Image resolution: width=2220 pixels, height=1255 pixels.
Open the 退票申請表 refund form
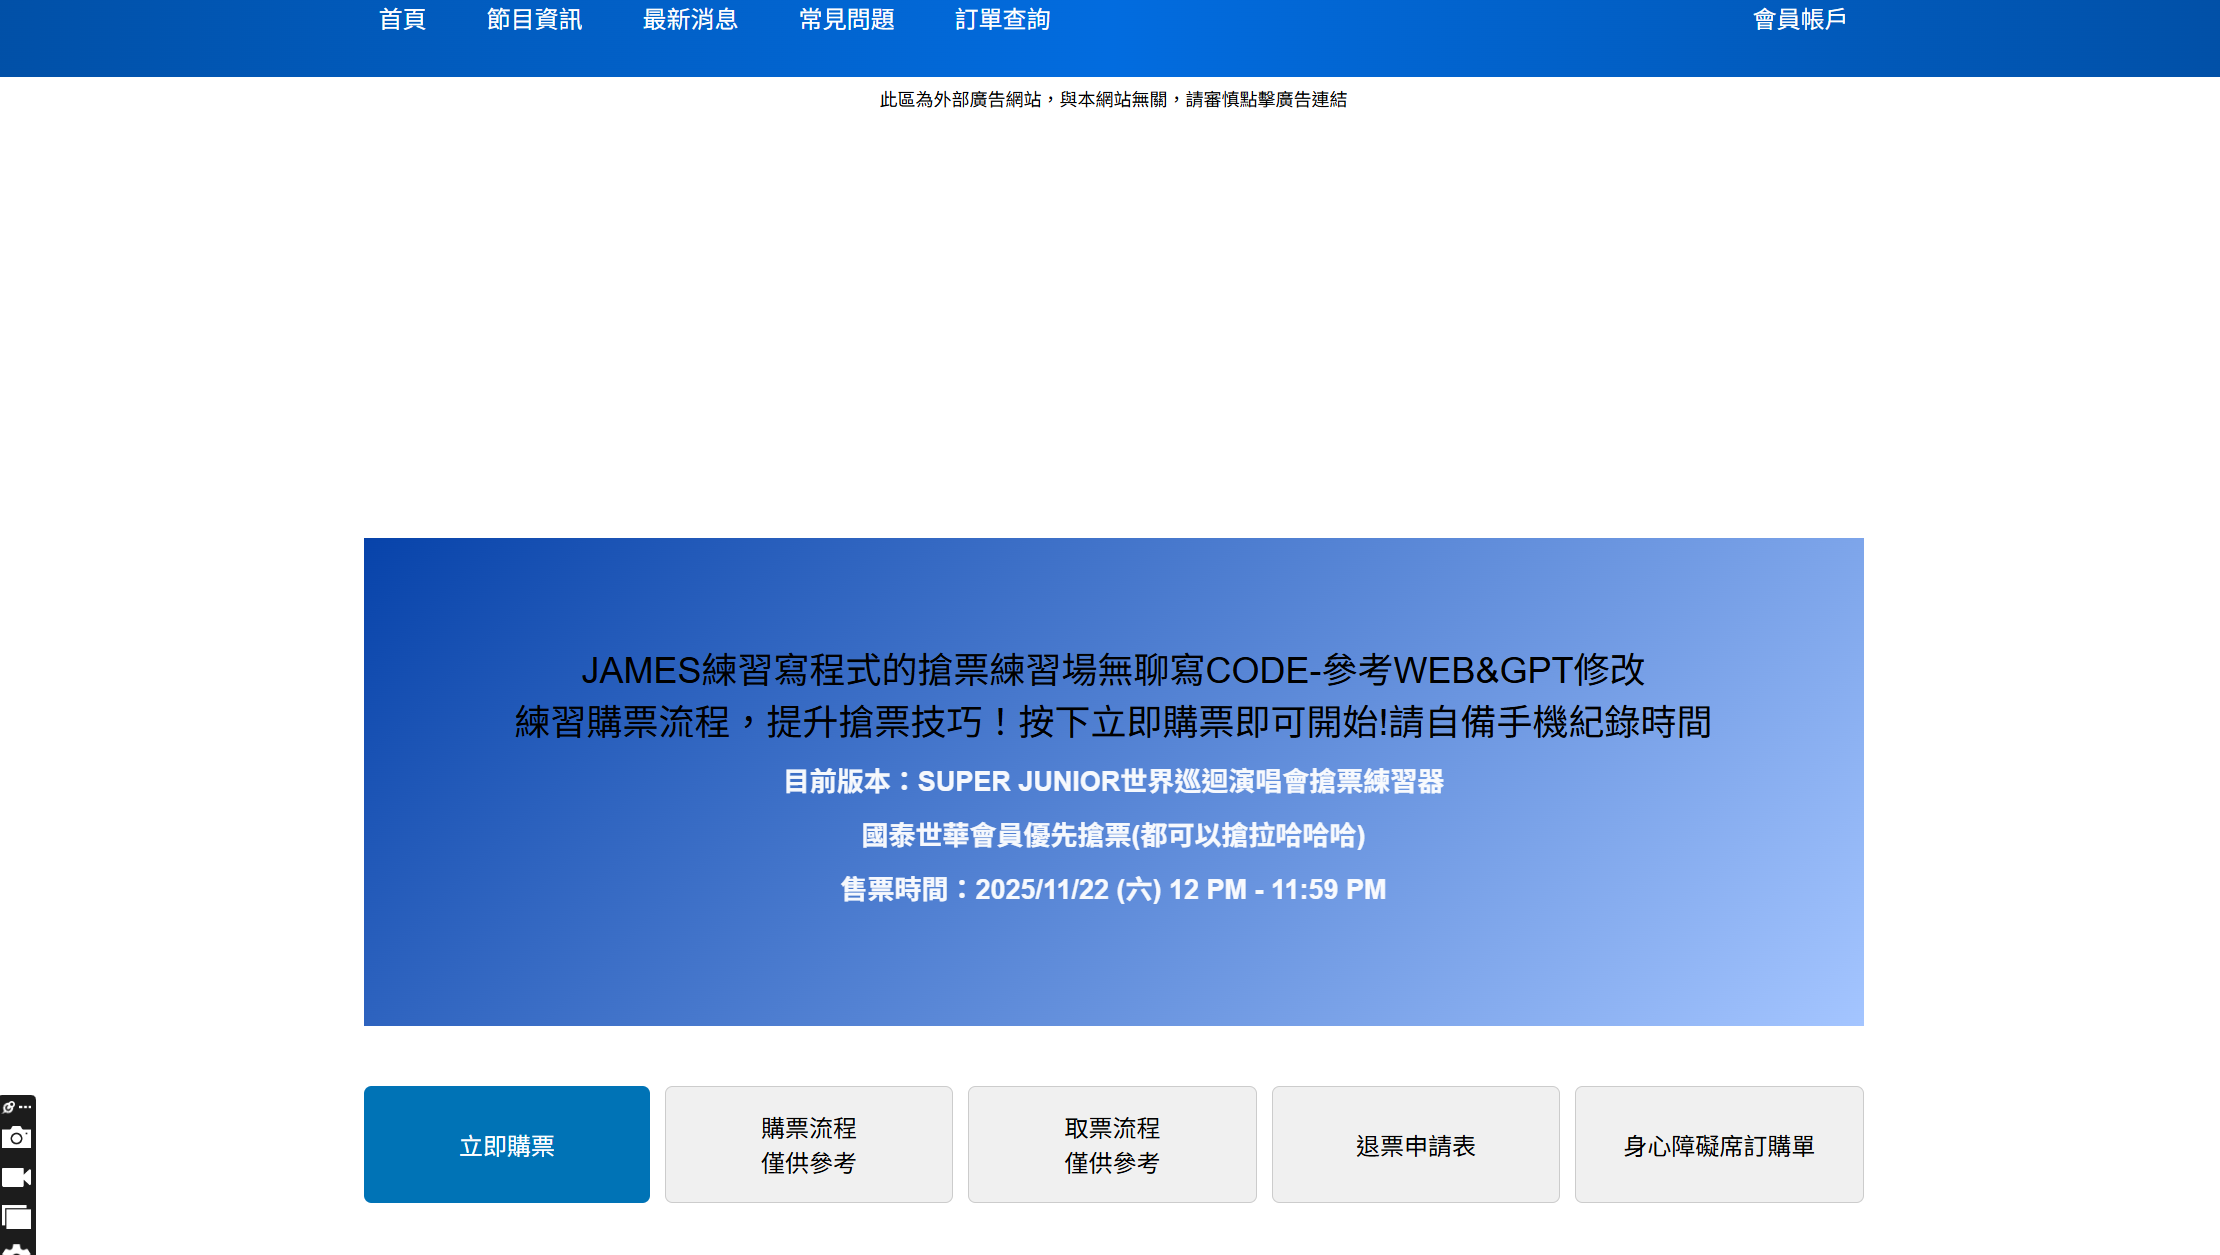coord(1415,1146)
